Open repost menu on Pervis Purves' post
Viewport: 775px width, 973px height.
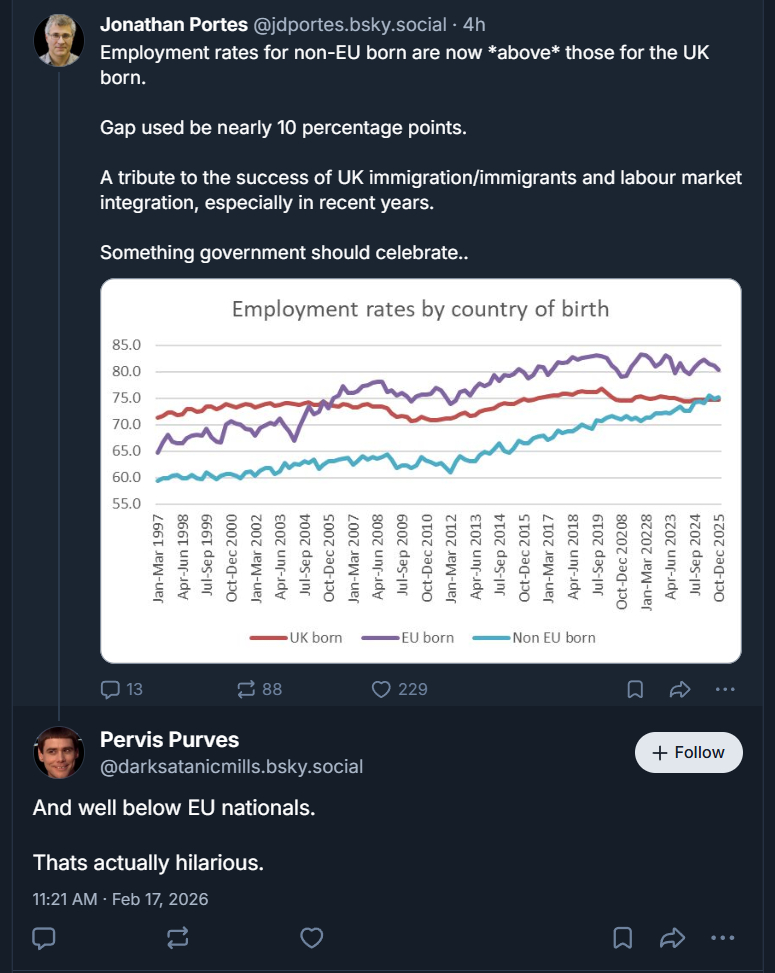[178, 938]
